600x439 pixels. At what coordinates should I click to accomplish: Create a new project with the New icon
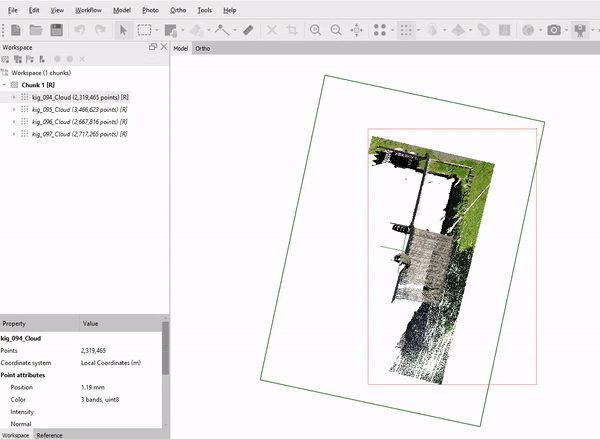coord(16,30)
